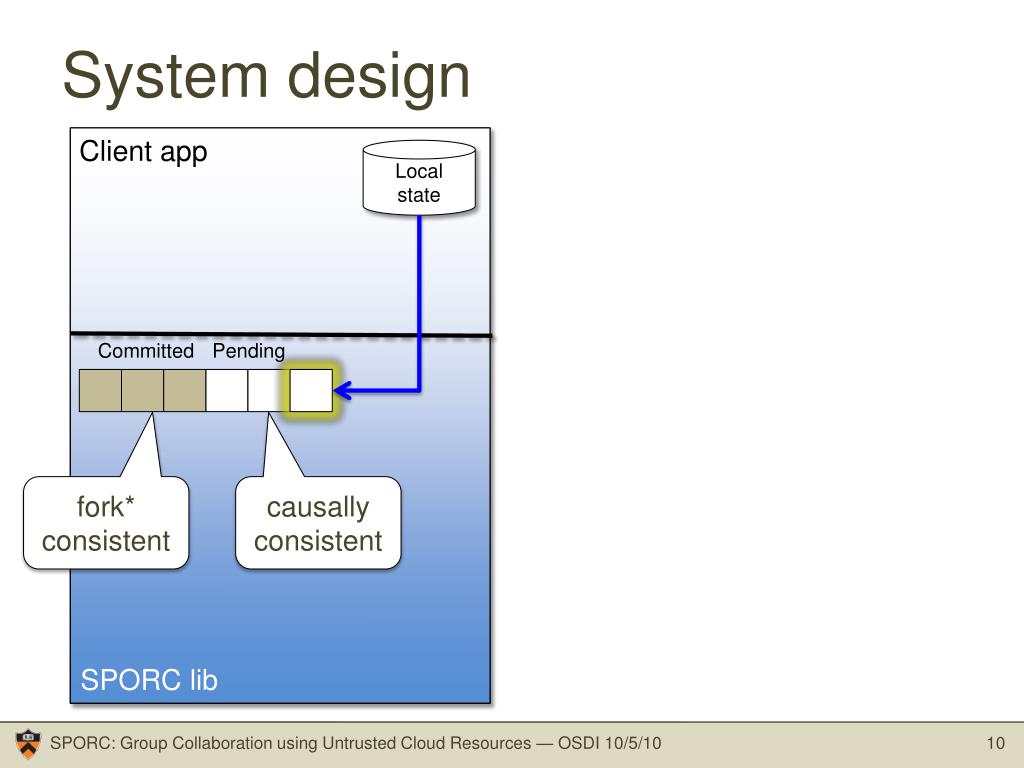Click slide number 10 in footer
The width and height of the screenshot is (1024, 768).
click(x=995, y=743)
